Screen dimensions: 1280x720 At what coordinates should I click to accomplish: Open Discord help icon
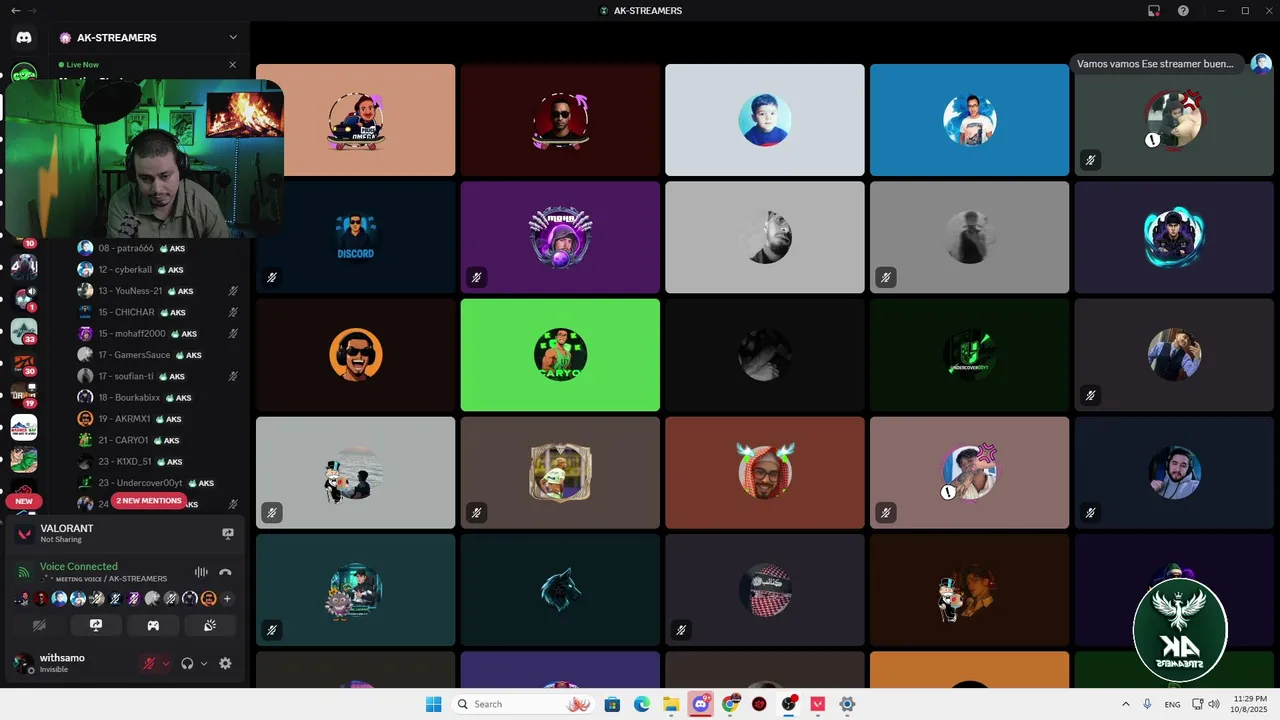[1183, 10]
